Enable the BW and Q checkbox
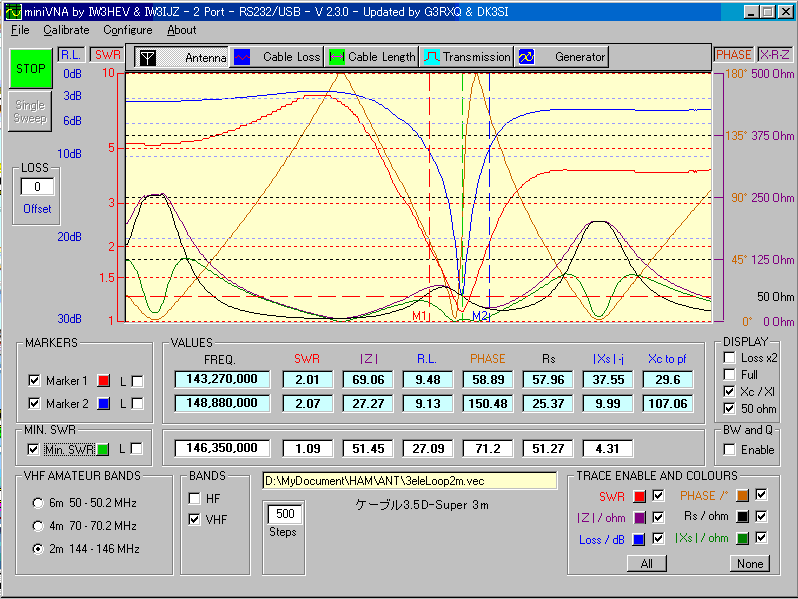798x599 pixels. point(730,450)
